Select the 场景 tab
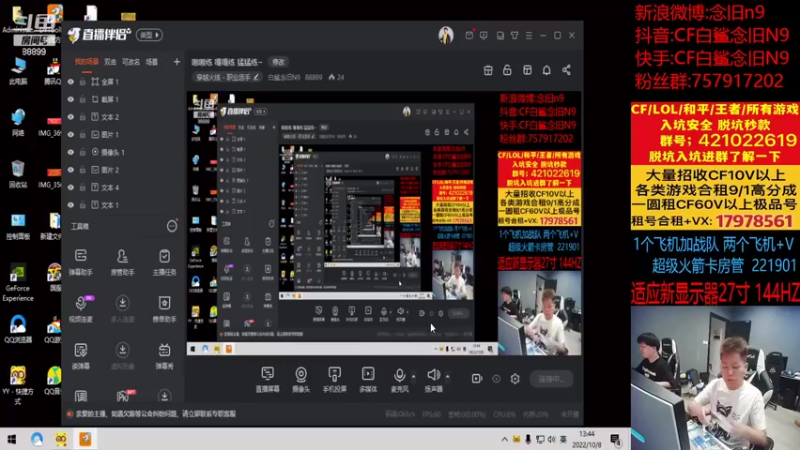Image resolution: width=800 pixels, height=450 pixels. click(x=152, y=62)
